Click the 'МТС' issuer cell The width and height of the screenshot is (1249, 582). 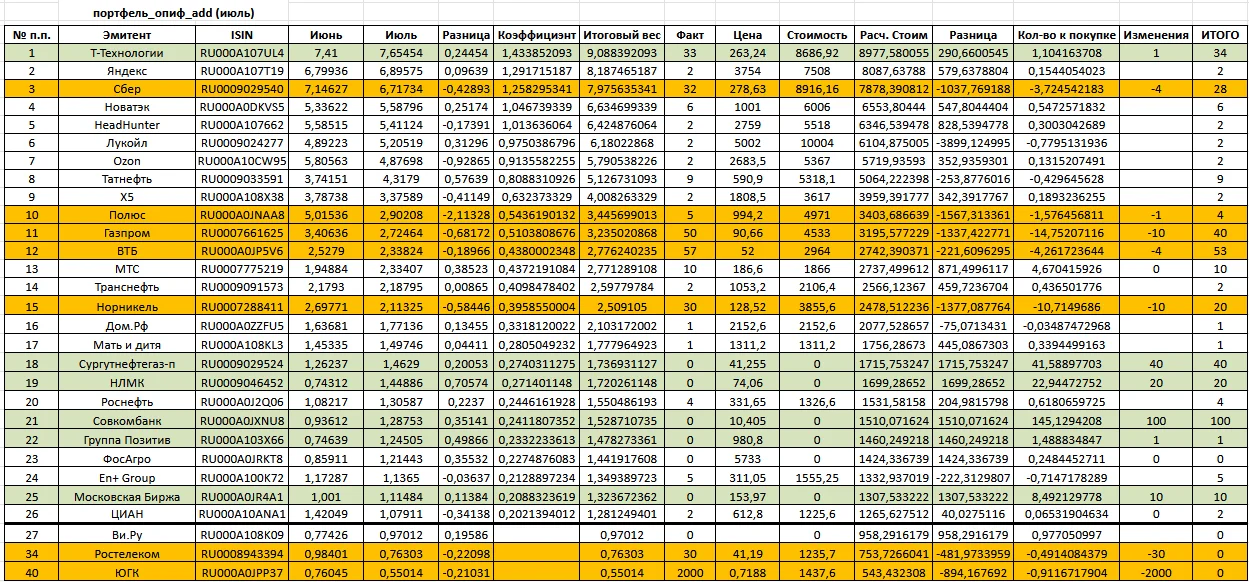click(127, 269)
